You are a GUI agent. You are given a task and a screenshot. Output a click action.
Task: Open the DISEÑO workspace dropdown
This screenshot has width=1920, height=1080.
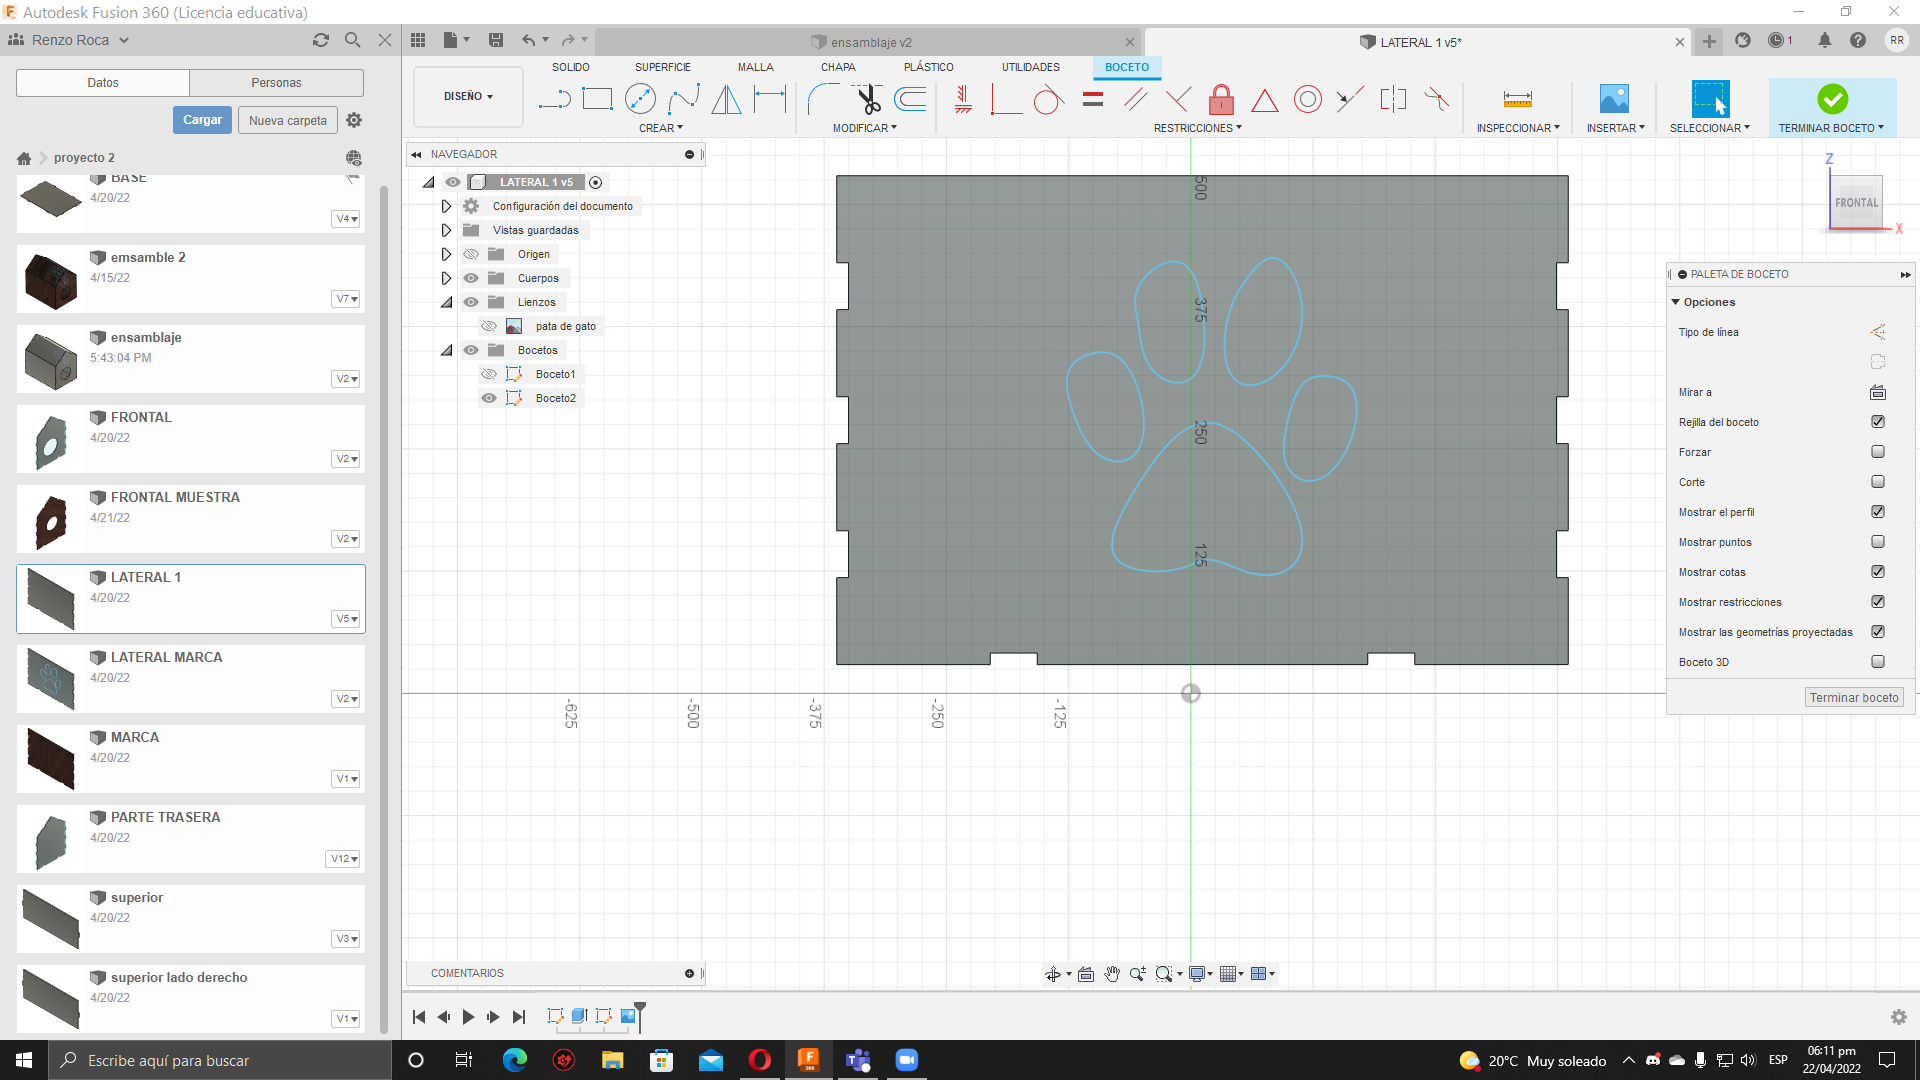point(468,97)
